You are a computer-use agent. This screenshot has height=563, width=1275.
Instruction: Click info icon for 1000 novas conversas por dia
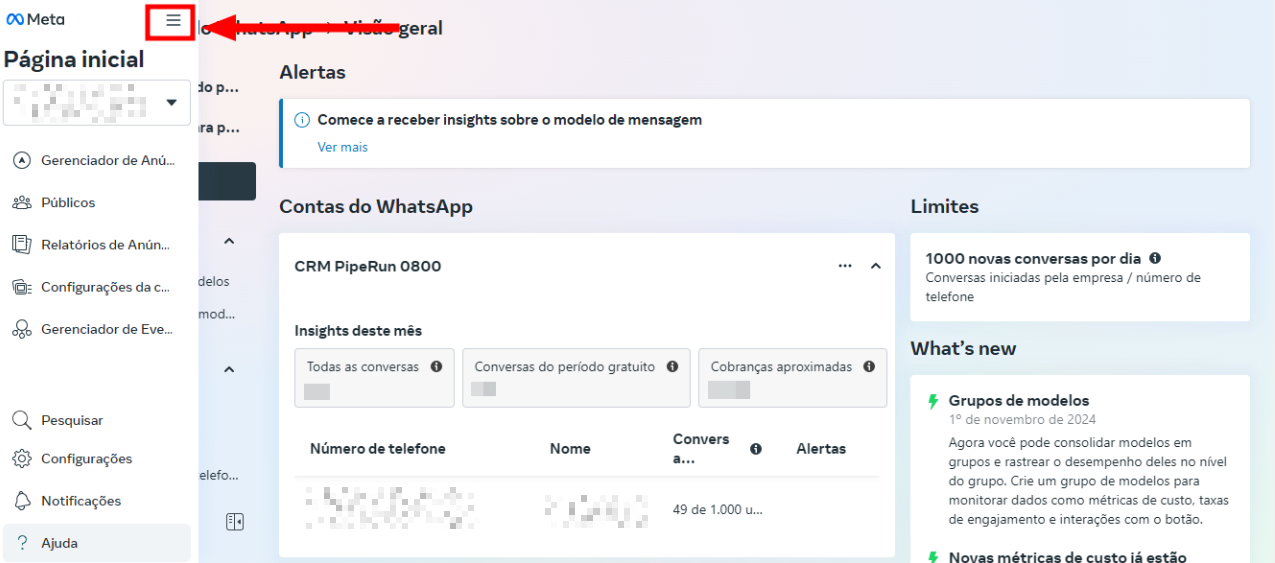click(x=1155, y=258)
